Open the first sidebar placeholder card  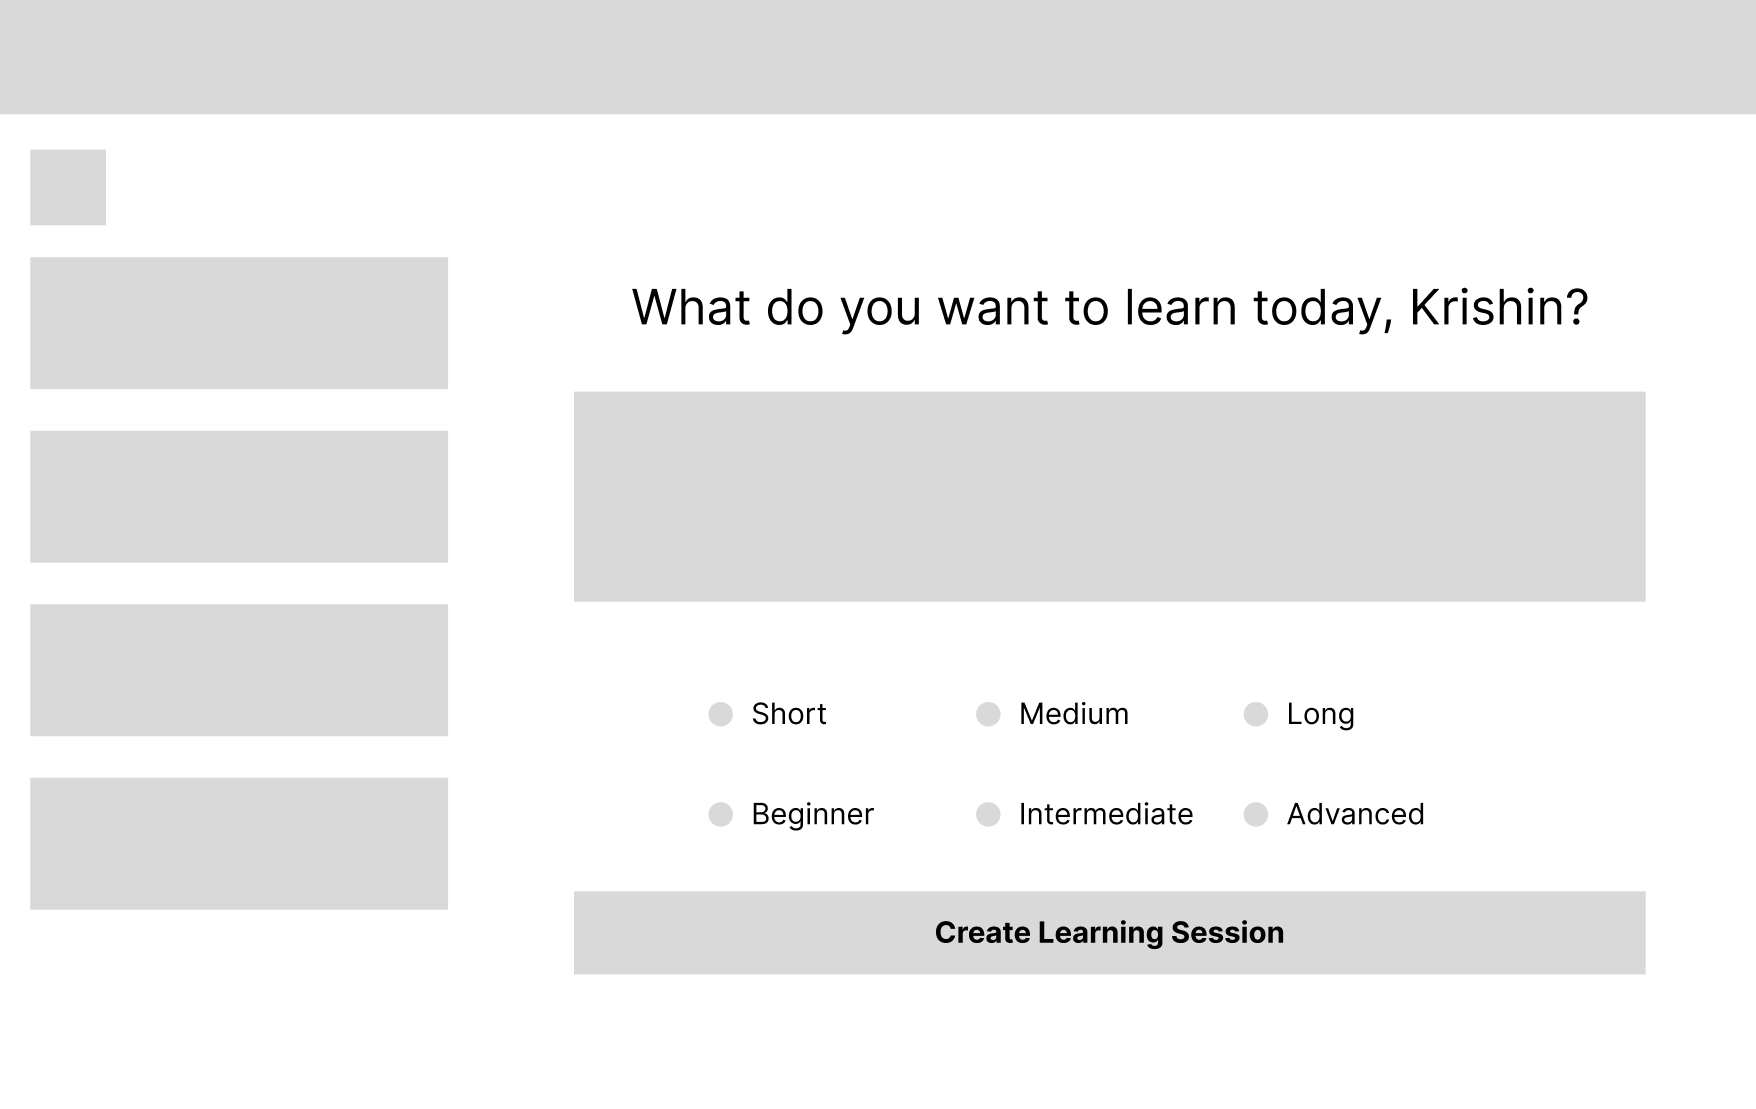coord(239,323)
